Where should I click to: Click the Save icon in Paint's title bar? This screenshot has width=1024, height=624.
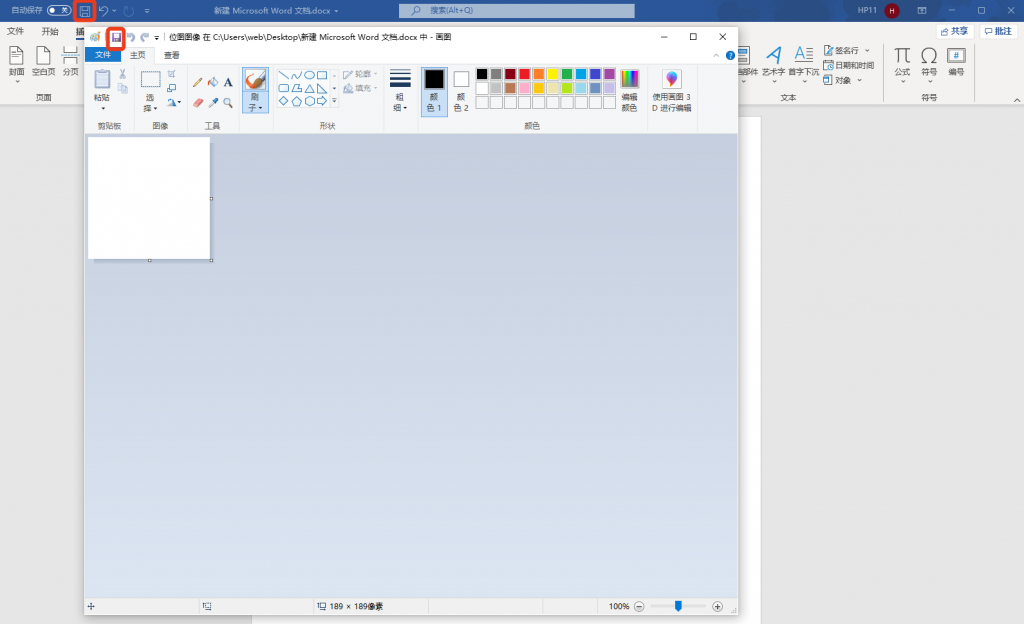click(x=116, y=37)
